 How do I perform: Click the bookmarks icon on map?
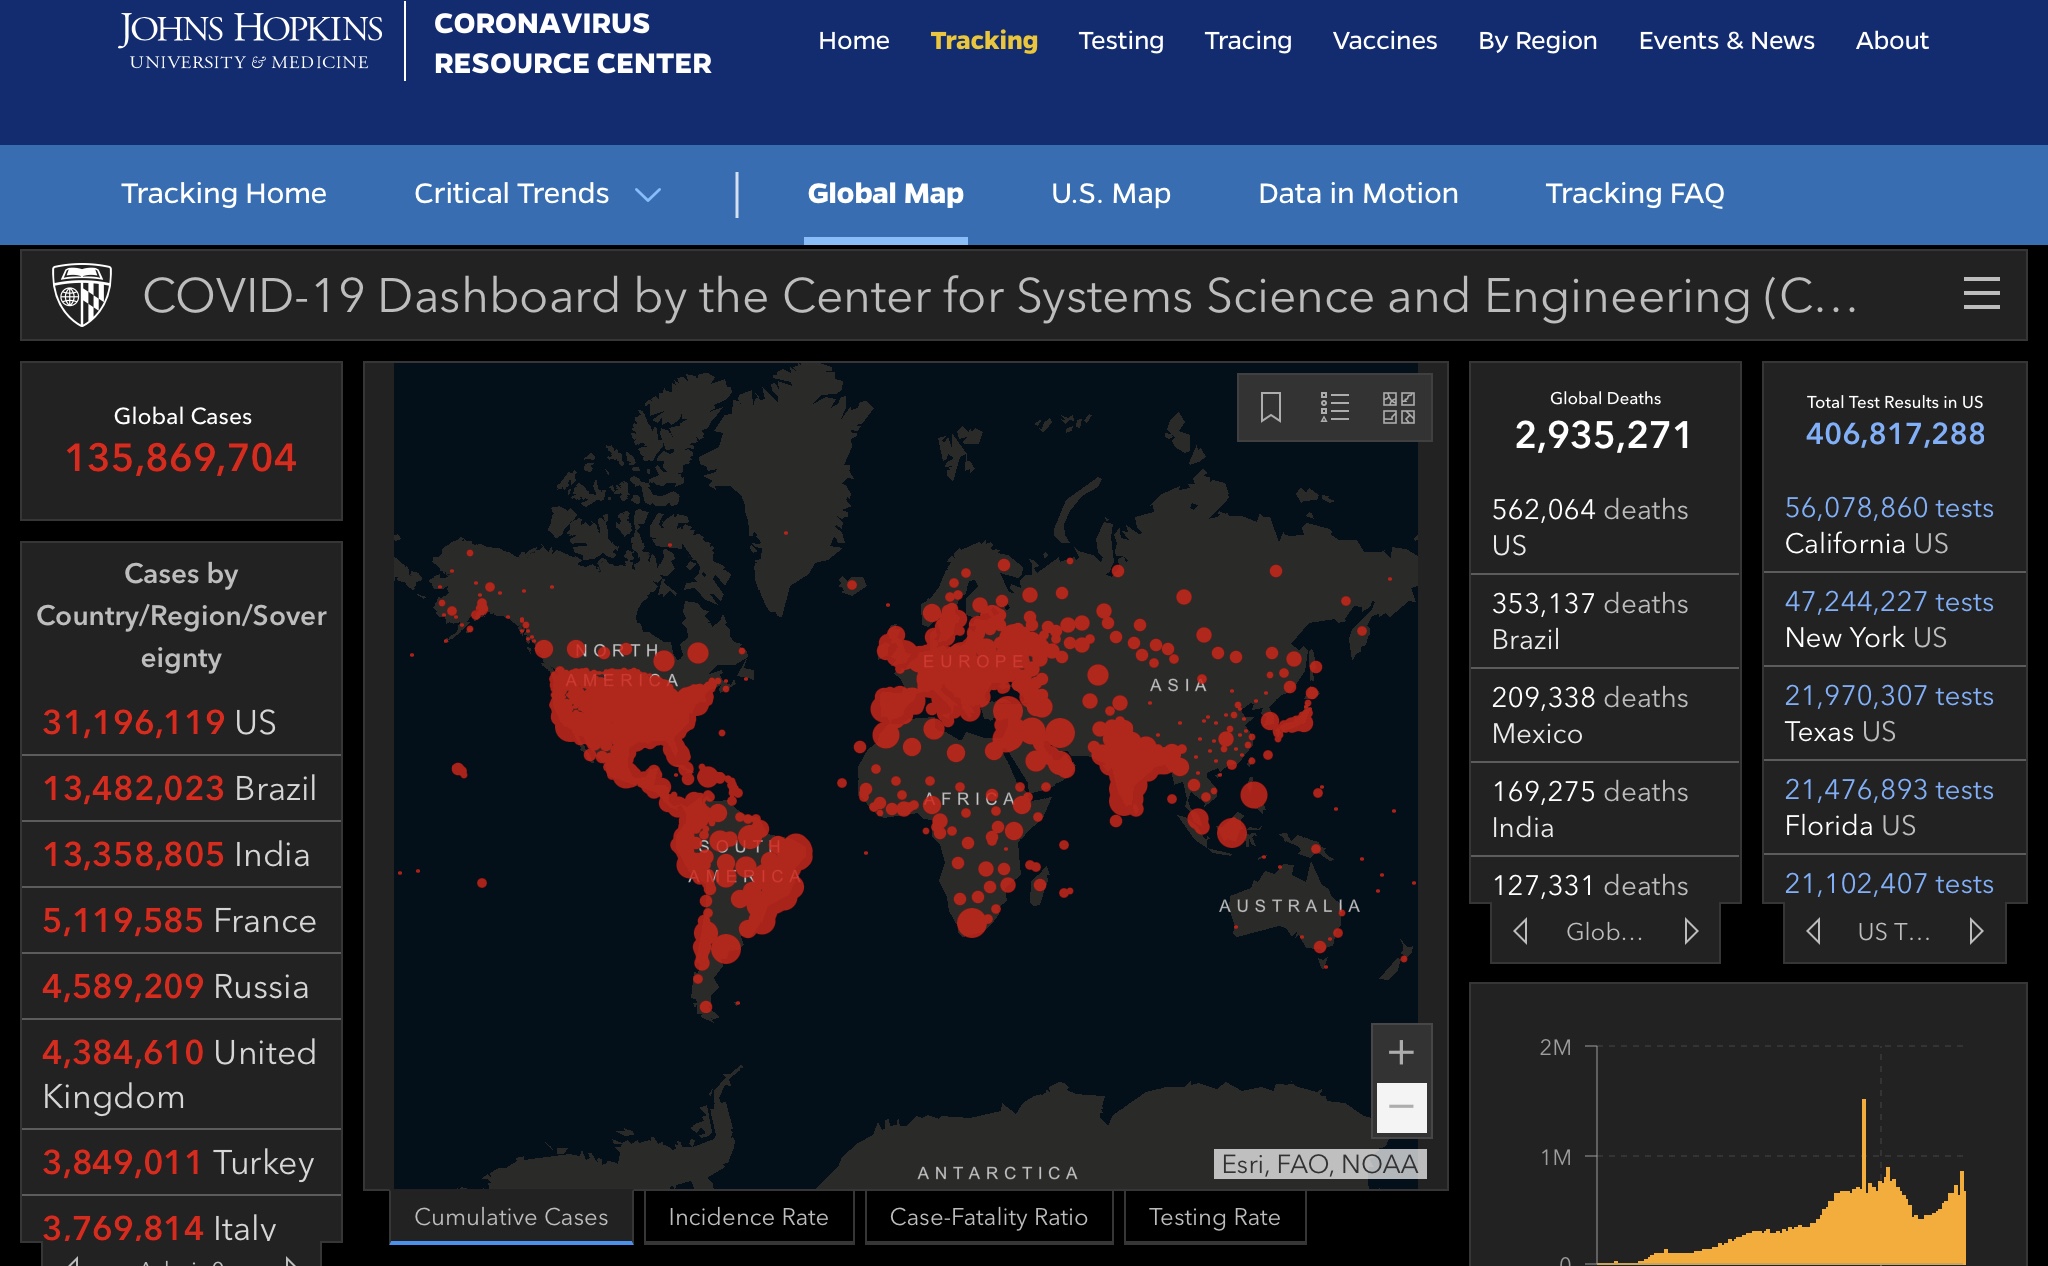[1270, 407]
